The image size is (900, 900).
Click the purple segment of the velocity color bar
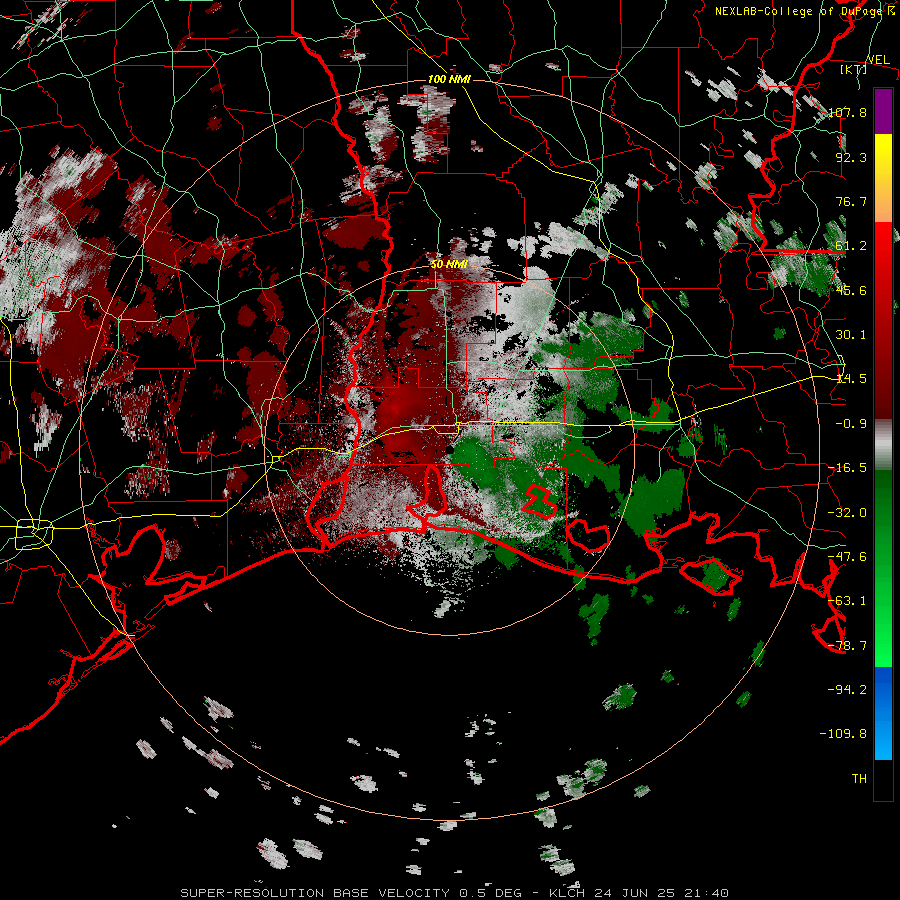(x=883, y=112)
